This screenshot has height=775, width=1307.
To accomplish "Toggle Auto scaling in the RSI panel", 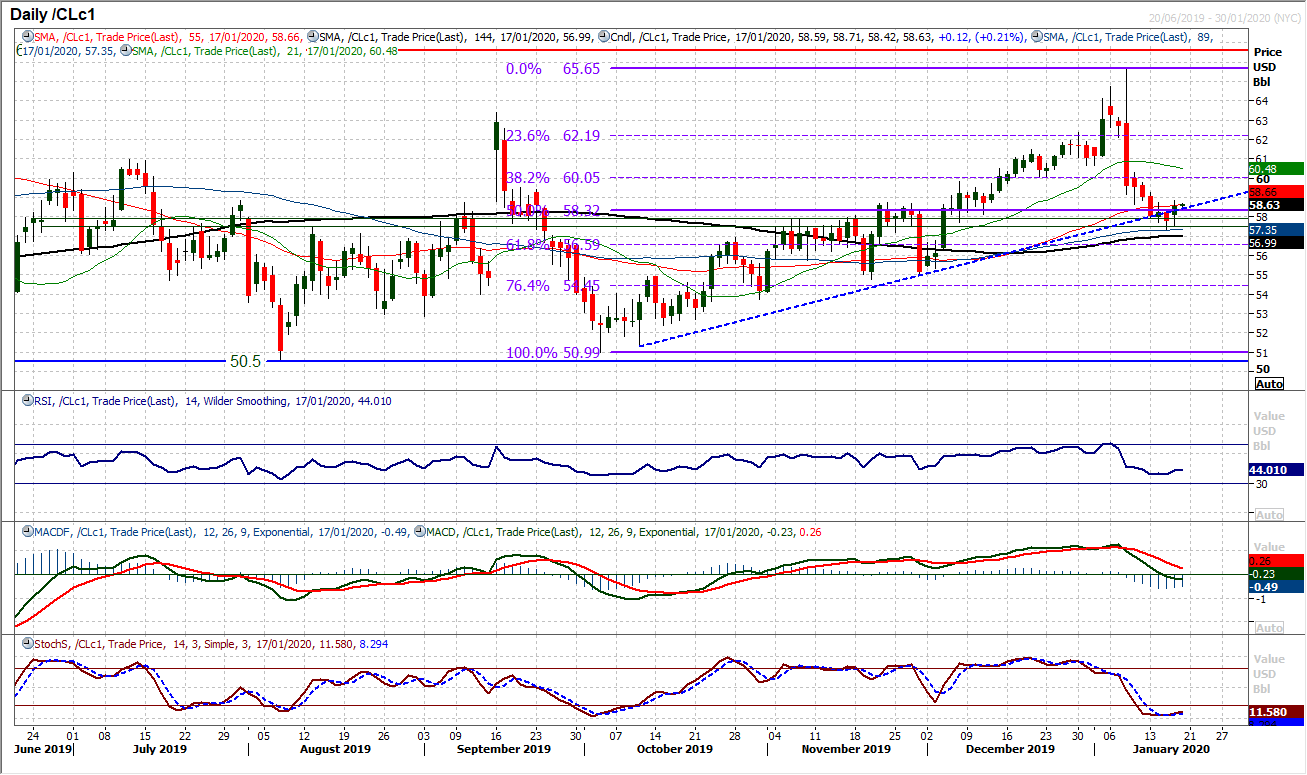I will [1268, 515].
